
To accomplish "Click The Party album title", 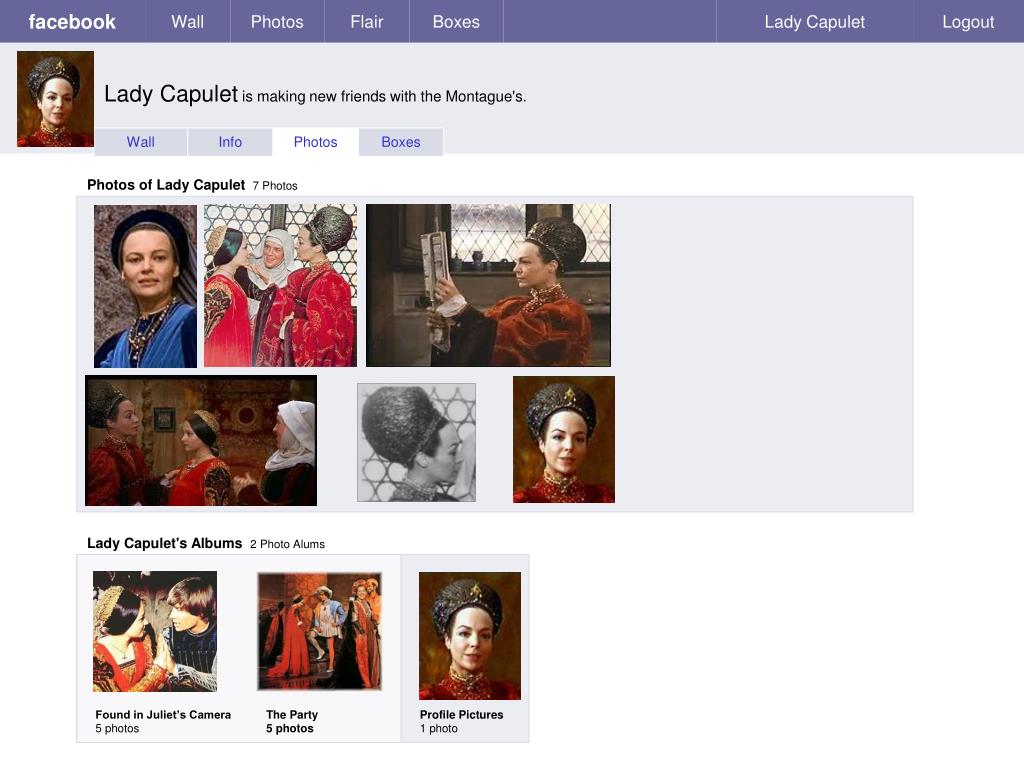I will pos(292,714).
